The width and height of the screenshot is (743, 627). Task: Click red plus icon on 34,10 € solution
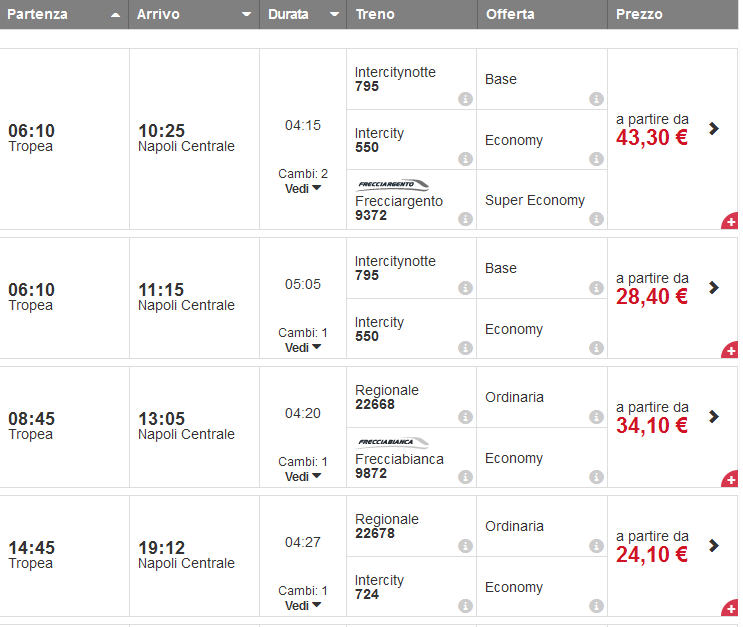730,480
